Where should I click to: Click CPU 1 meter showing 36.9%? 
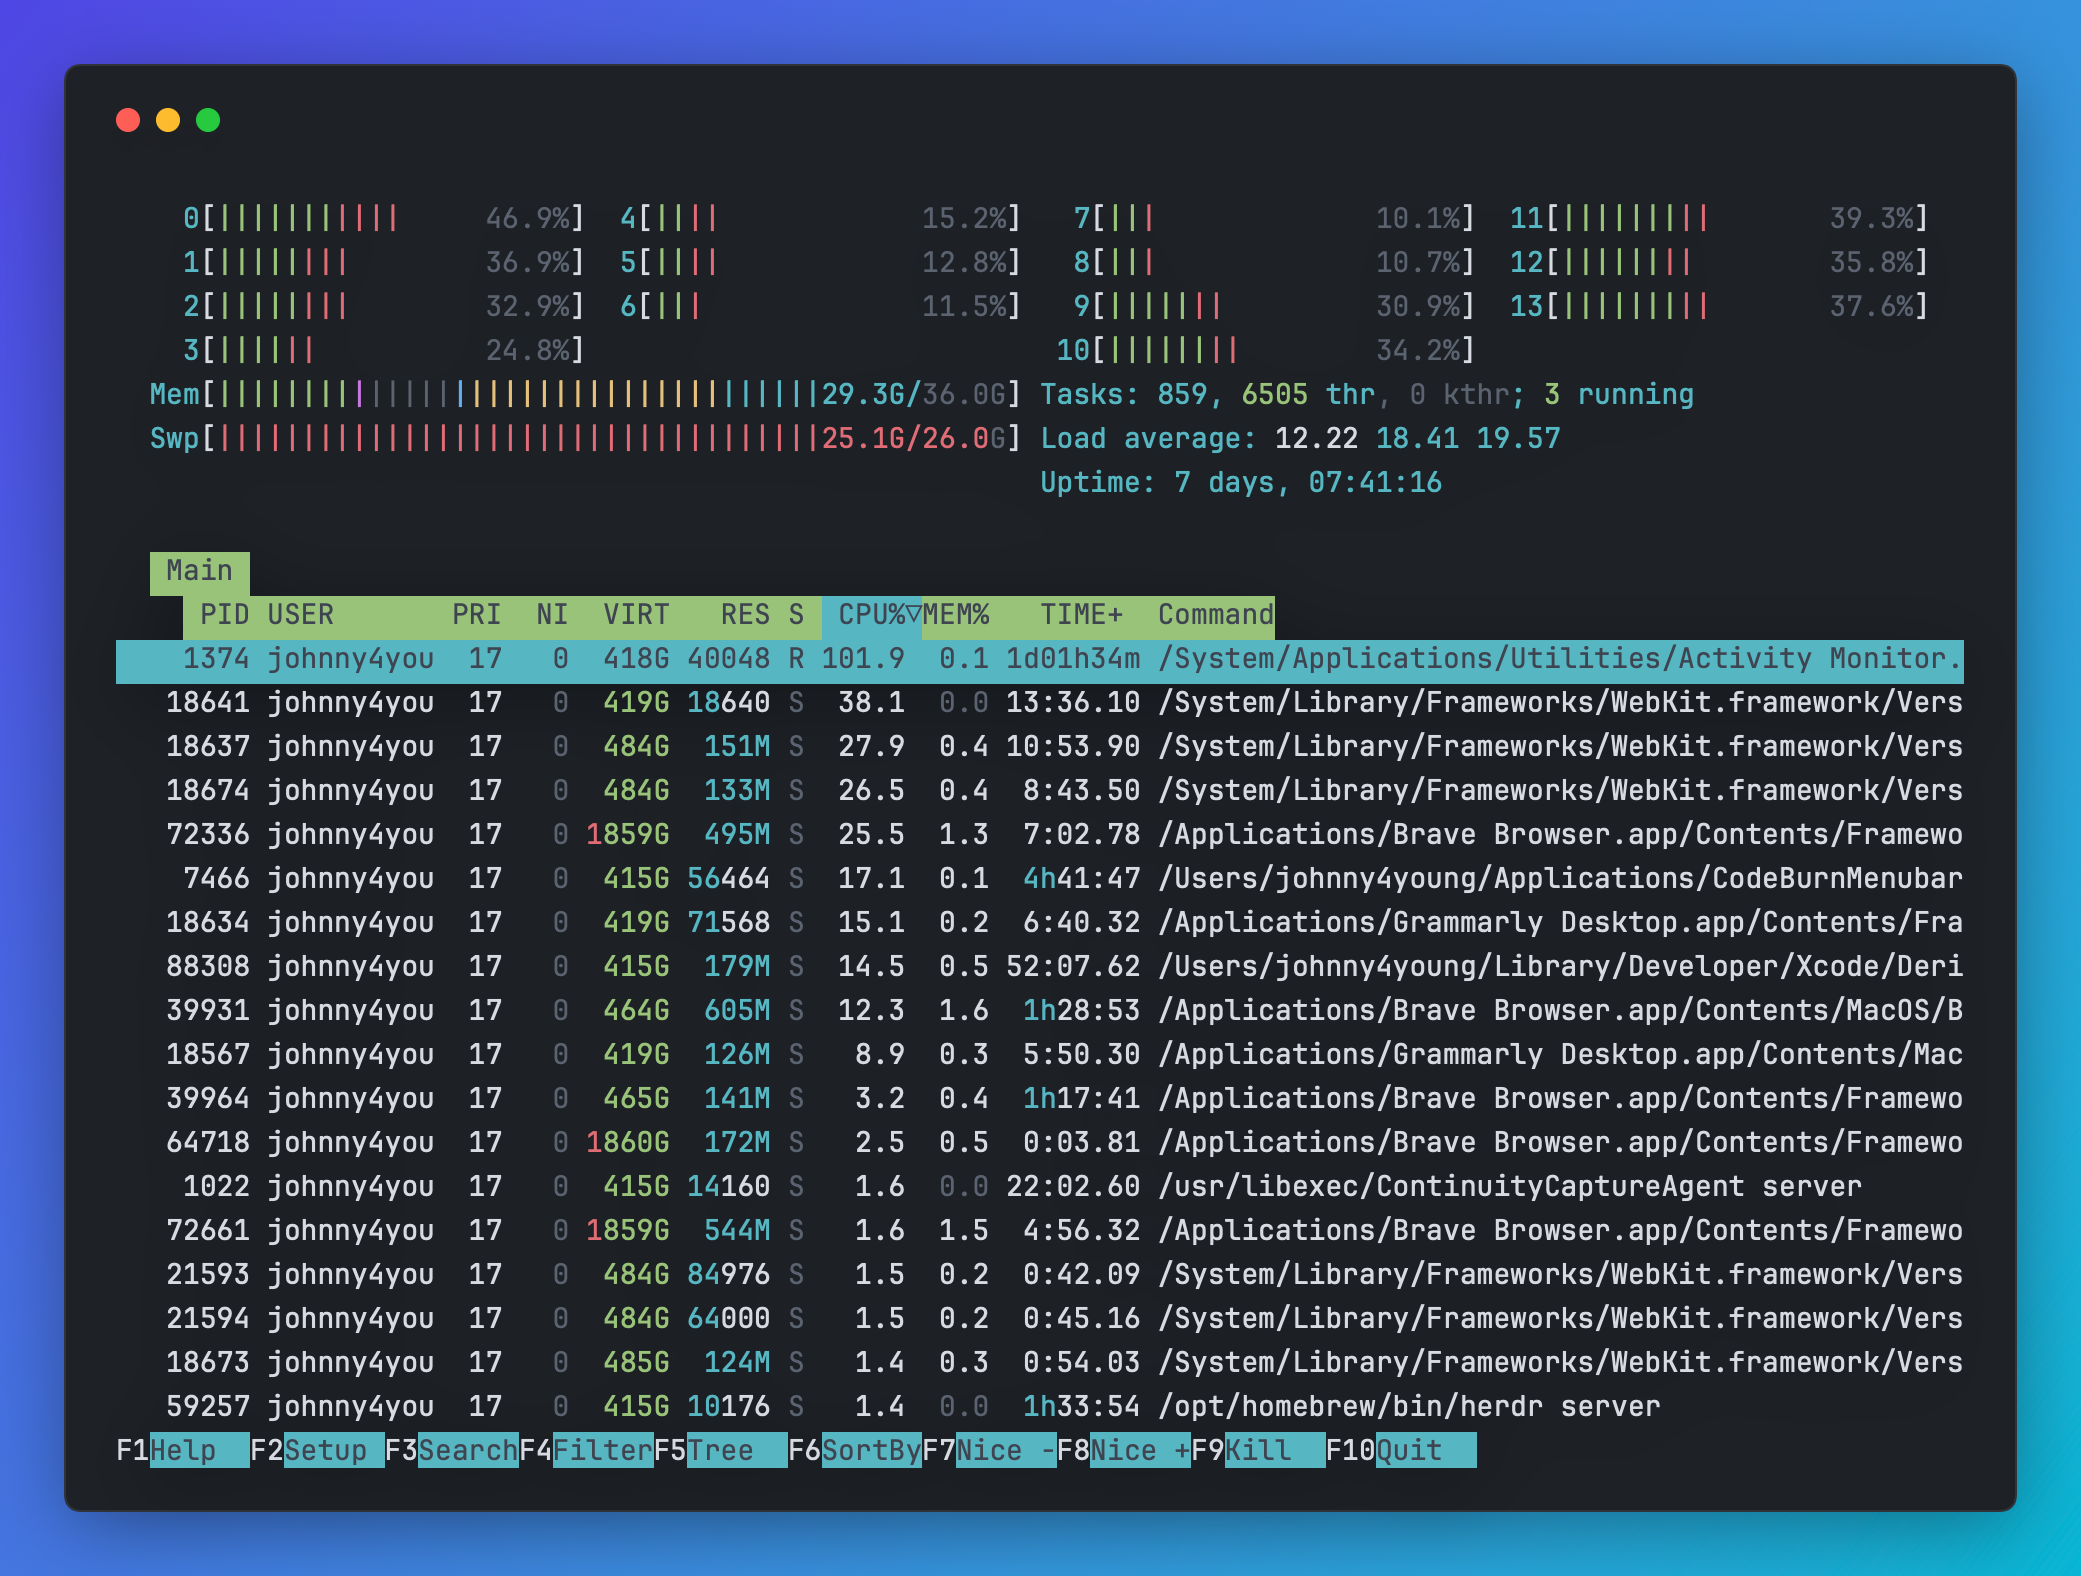384,263
